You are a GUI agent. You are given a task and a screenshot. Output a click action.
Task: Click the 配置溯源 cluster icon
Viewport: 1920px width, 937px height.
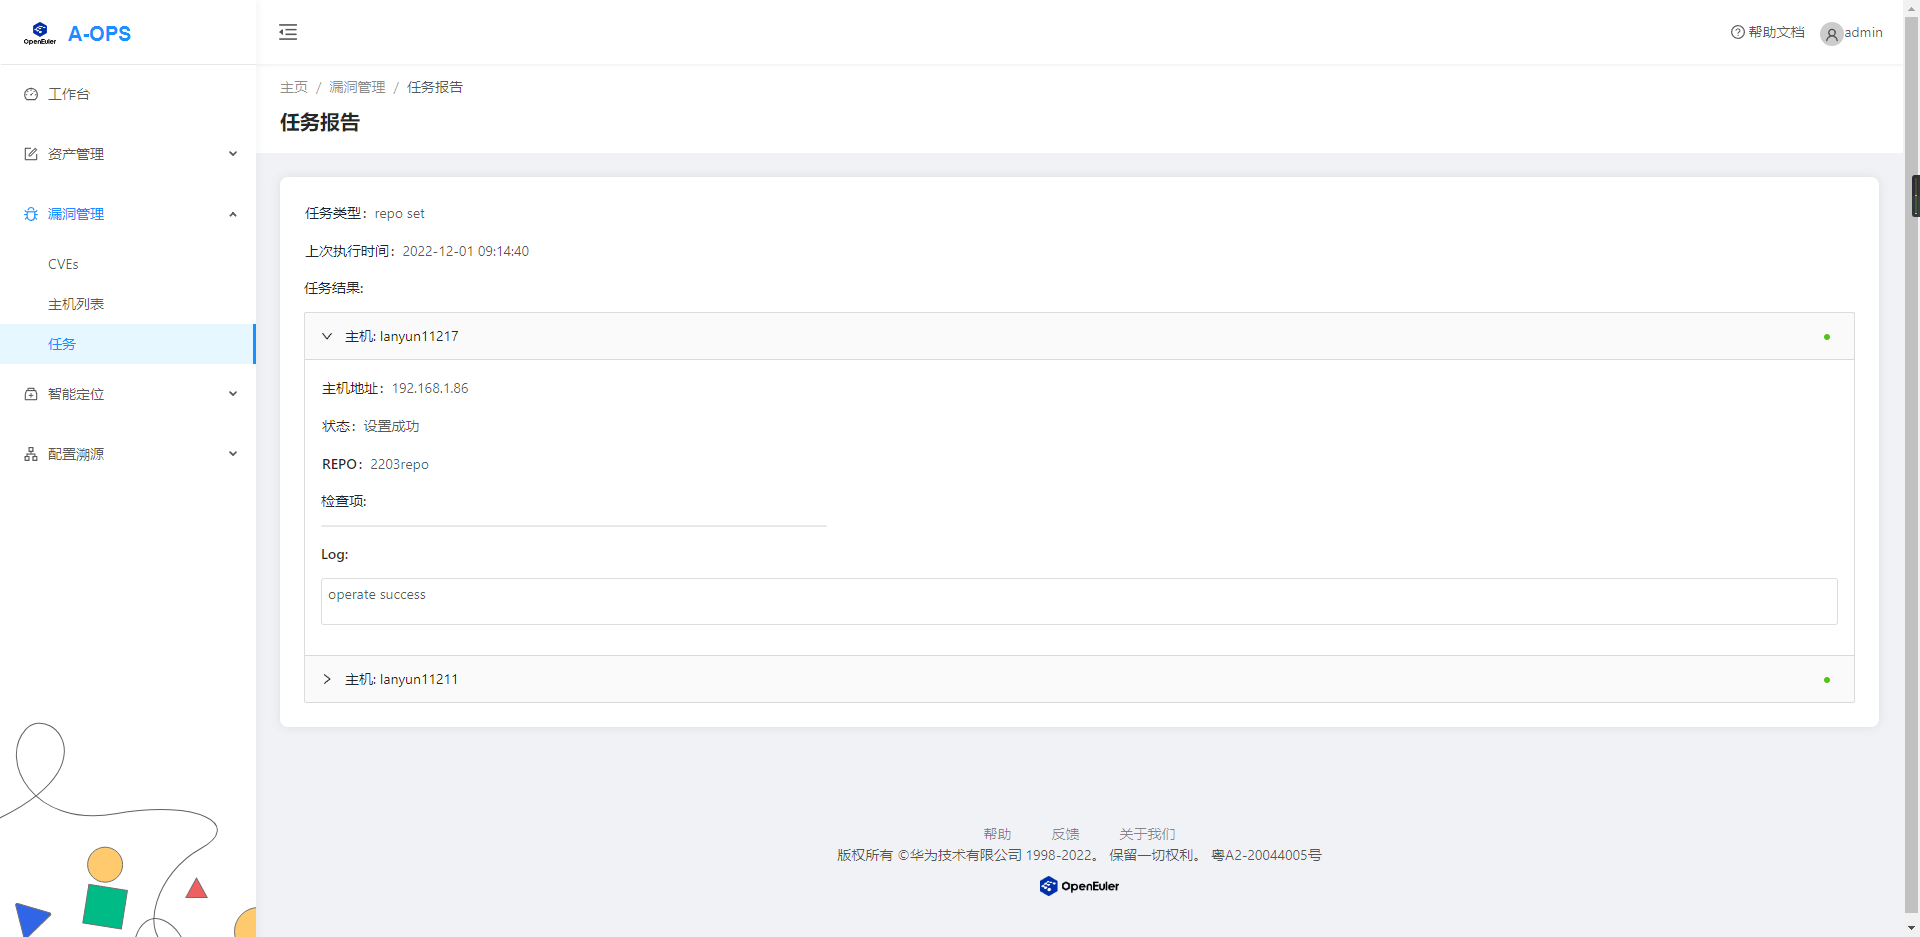tap(31, 454)
